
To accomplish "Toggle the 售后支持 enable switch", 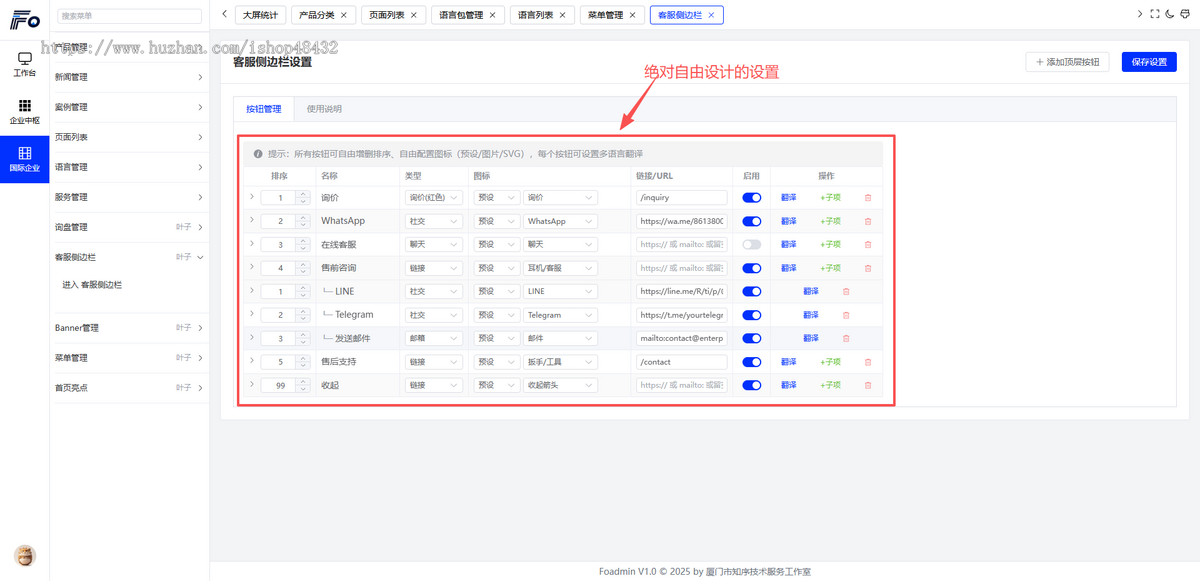I will 752,362.
